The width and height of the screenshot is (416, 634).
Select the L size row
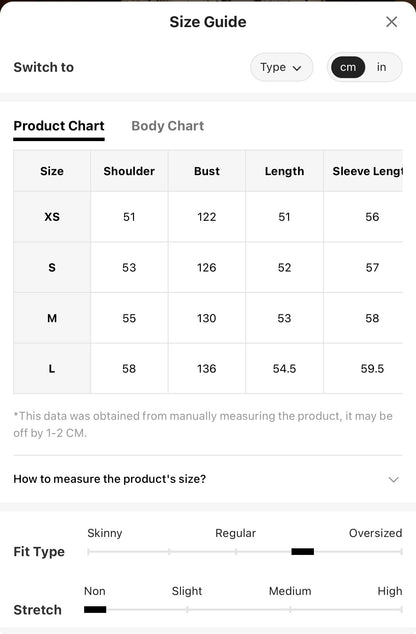pos(208,368)
